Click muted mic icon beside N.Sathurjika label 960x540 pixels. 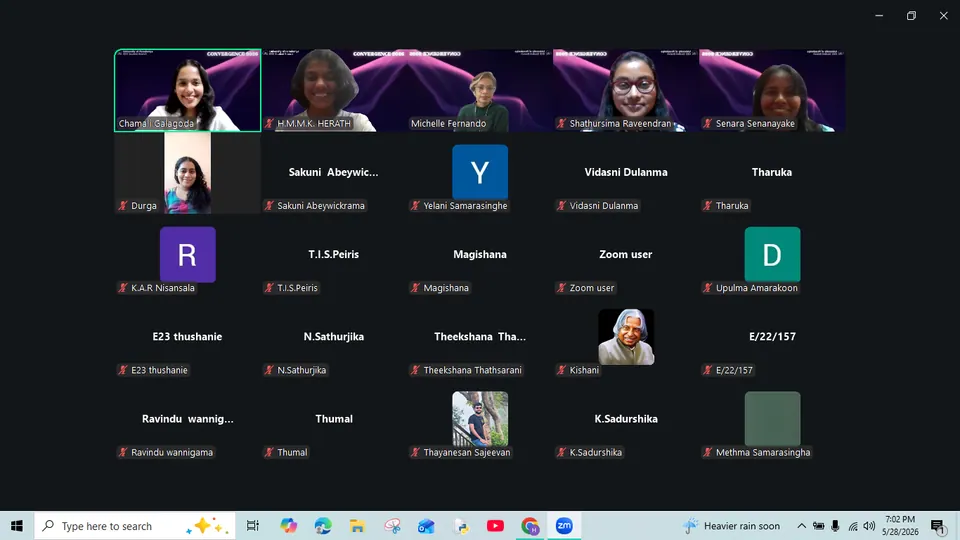269,370
